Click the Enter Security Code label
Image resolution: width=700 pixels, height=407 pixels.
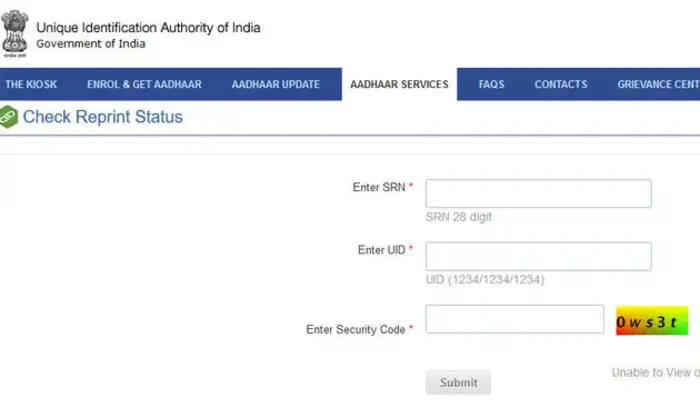click(355, 329)
